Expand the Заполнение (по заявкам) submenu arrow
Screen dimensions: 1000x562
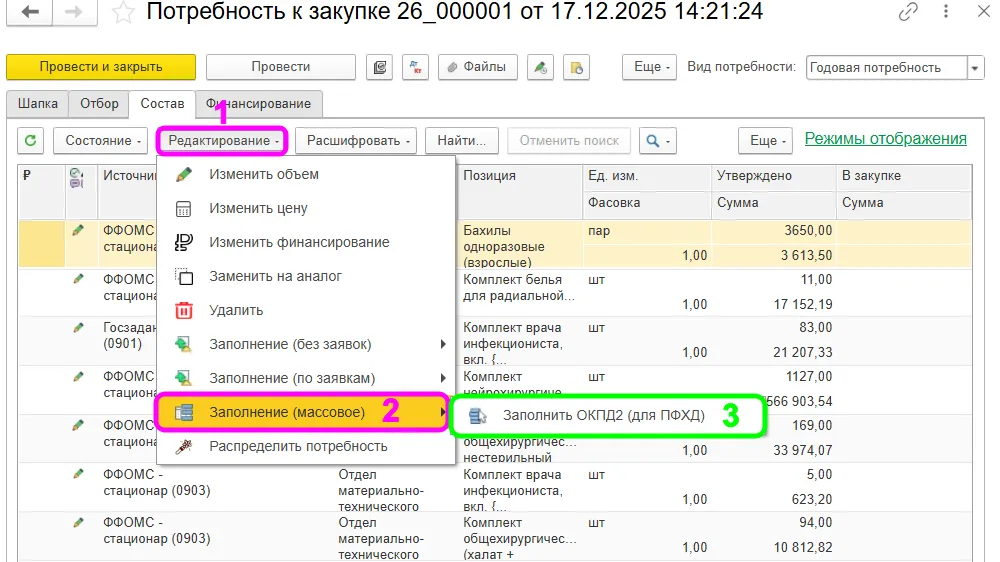[443, 378]
